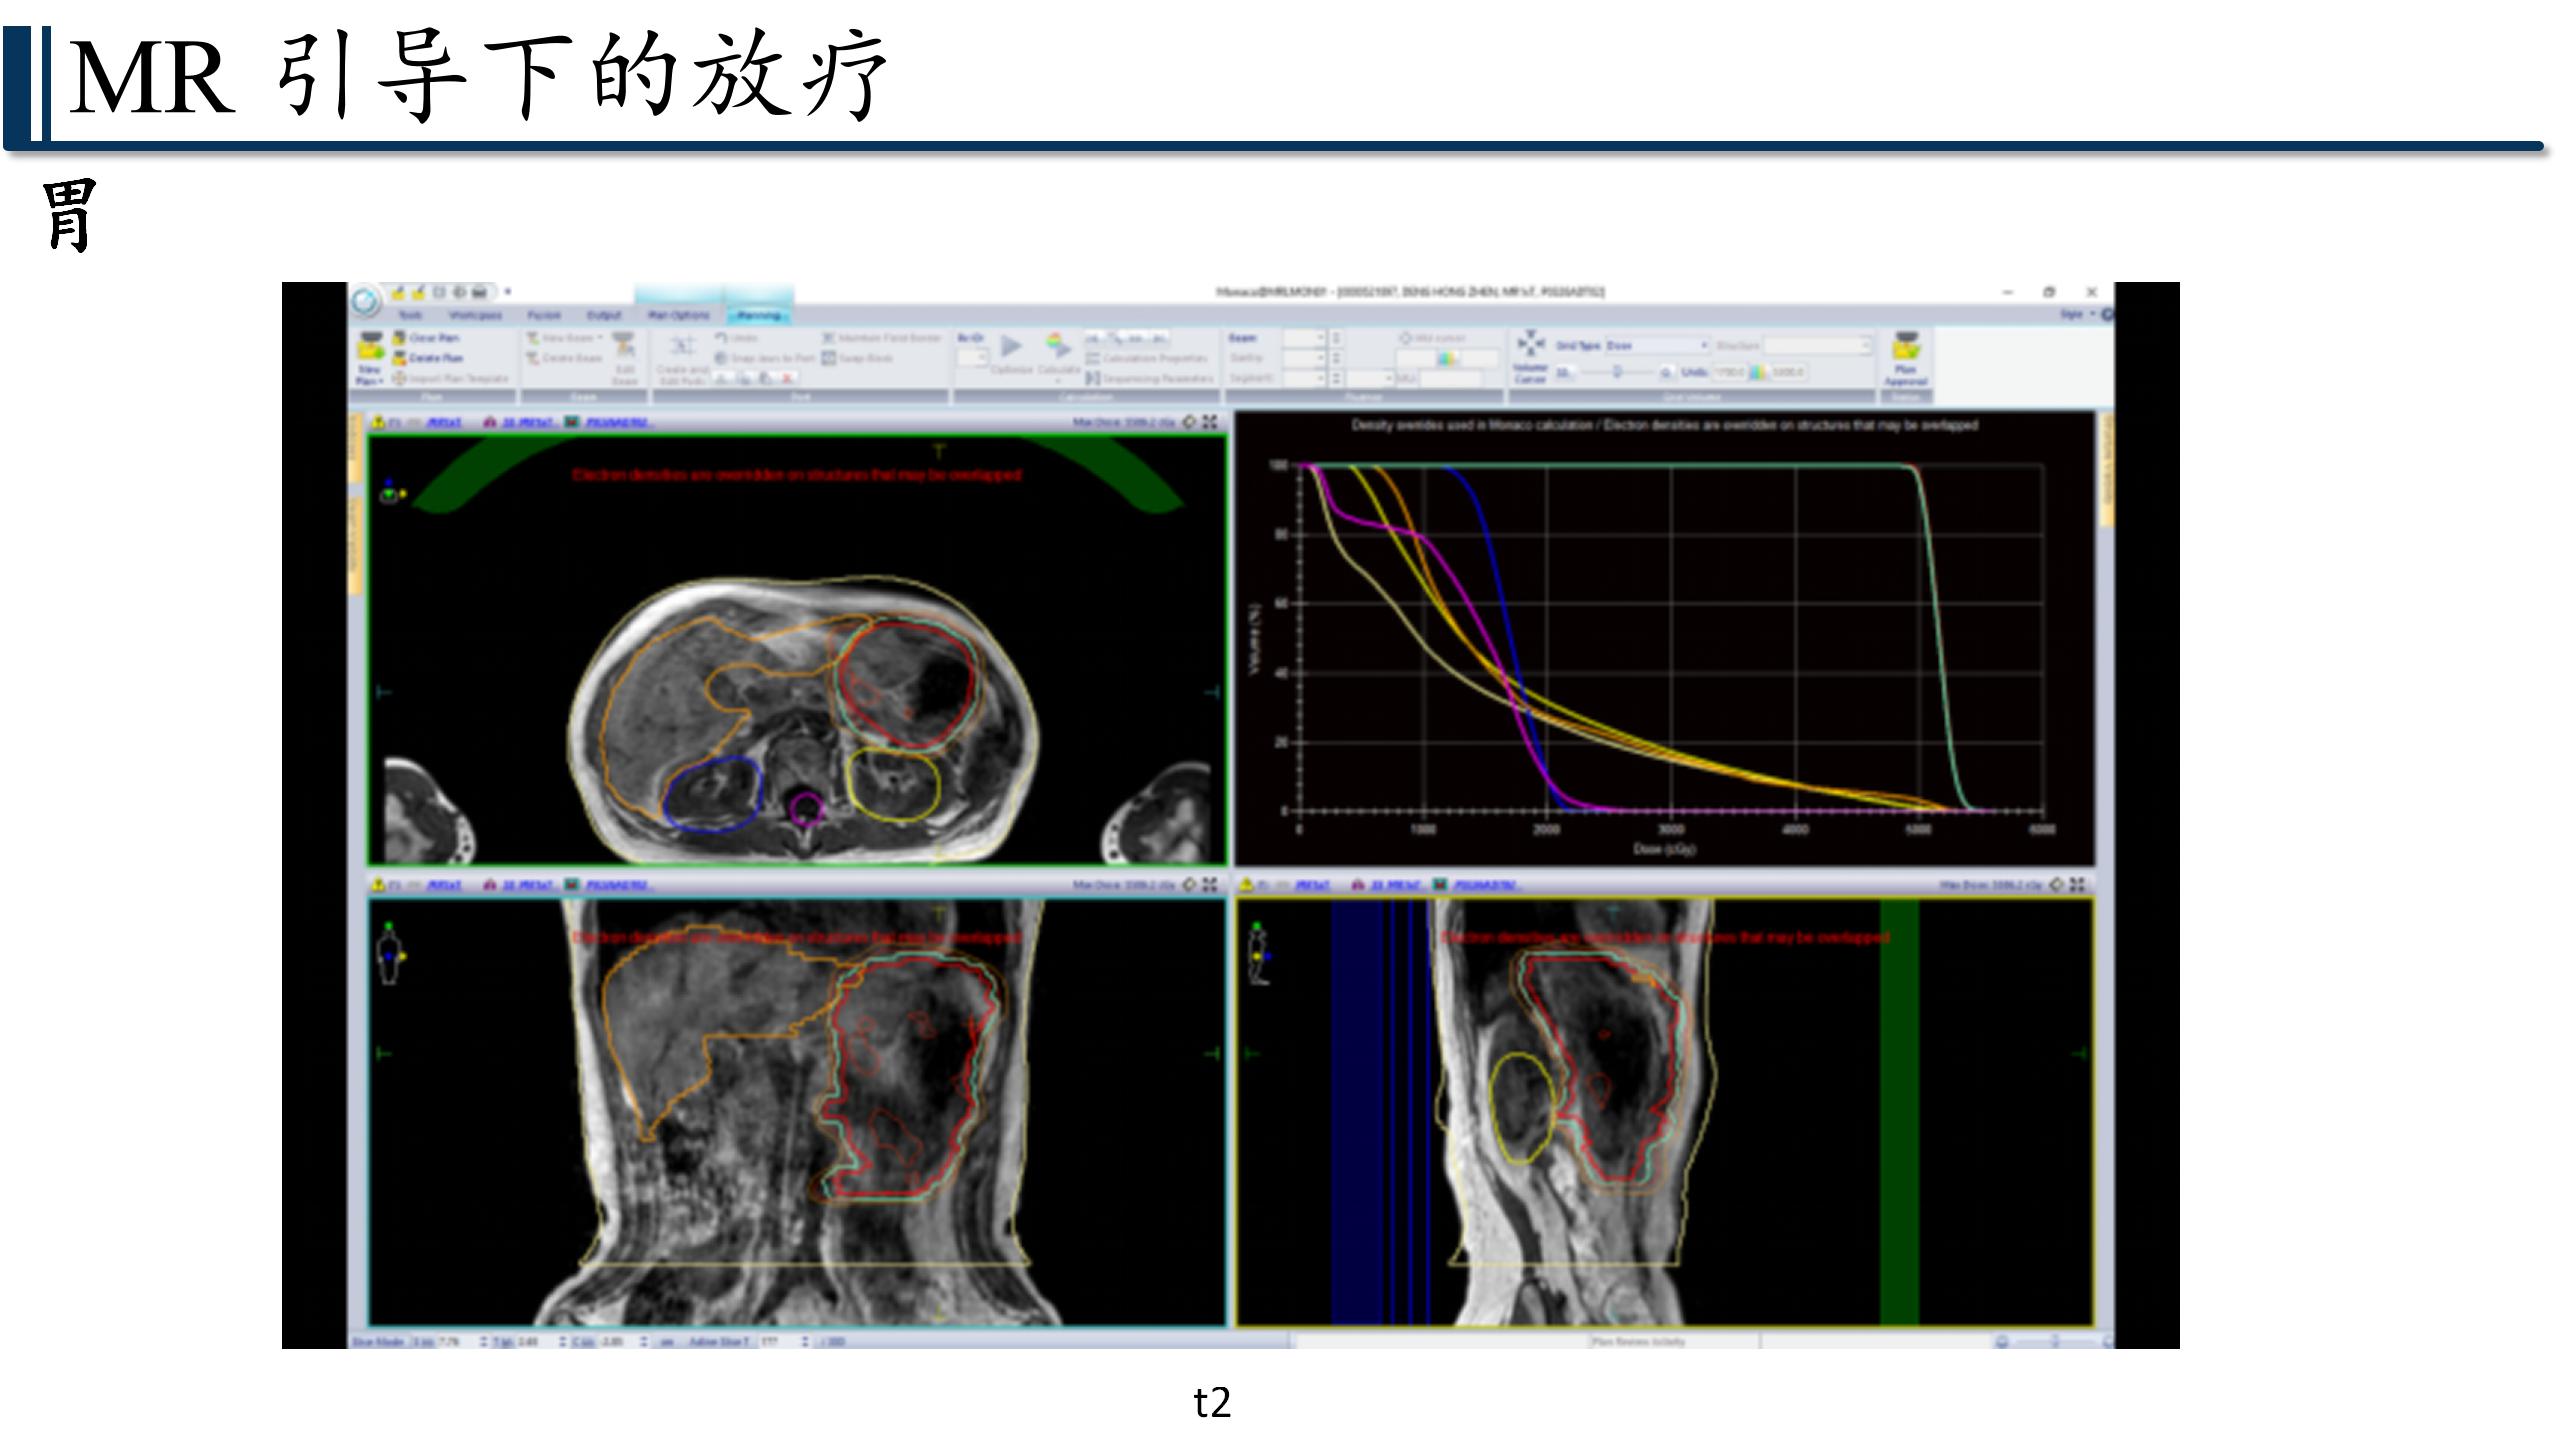Click the Calculate dose icon
This screenshot has height=1440, width=2560.
click(1058, 345)
